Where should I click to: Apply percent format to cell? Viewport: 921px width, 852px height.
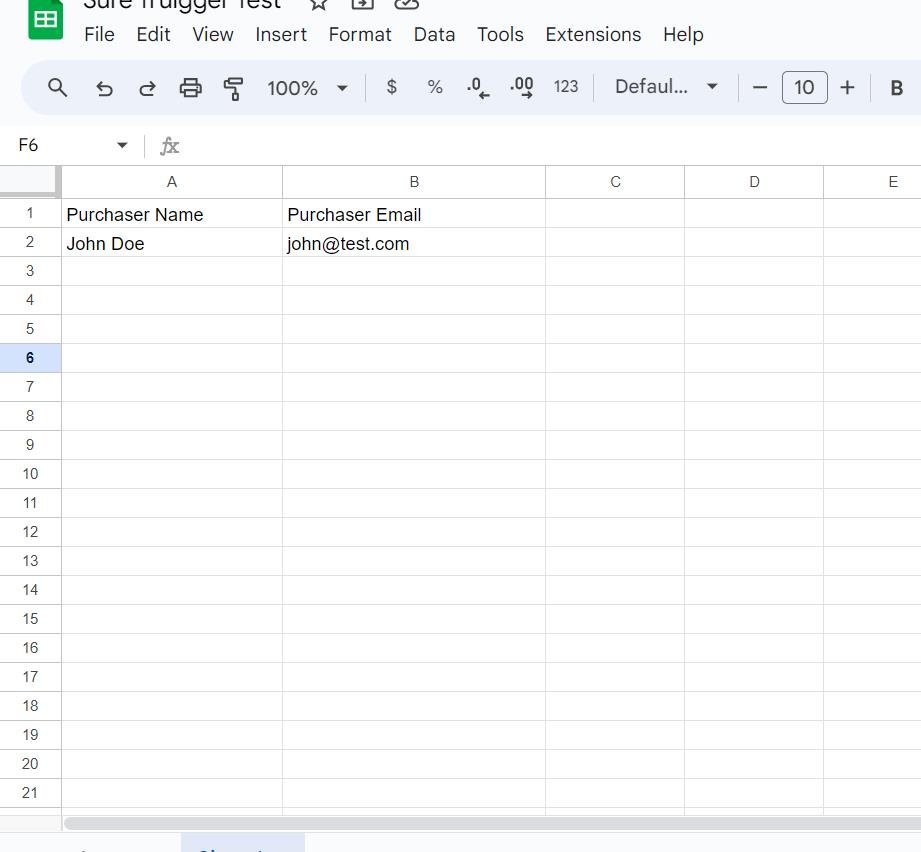pyautogui.click(x=435, y=87)
